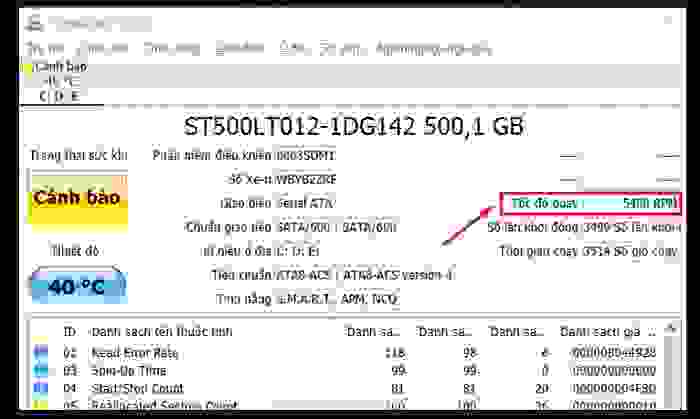Click the threshold value 20 of Start/Stop Count

click(x=542, y=388)
